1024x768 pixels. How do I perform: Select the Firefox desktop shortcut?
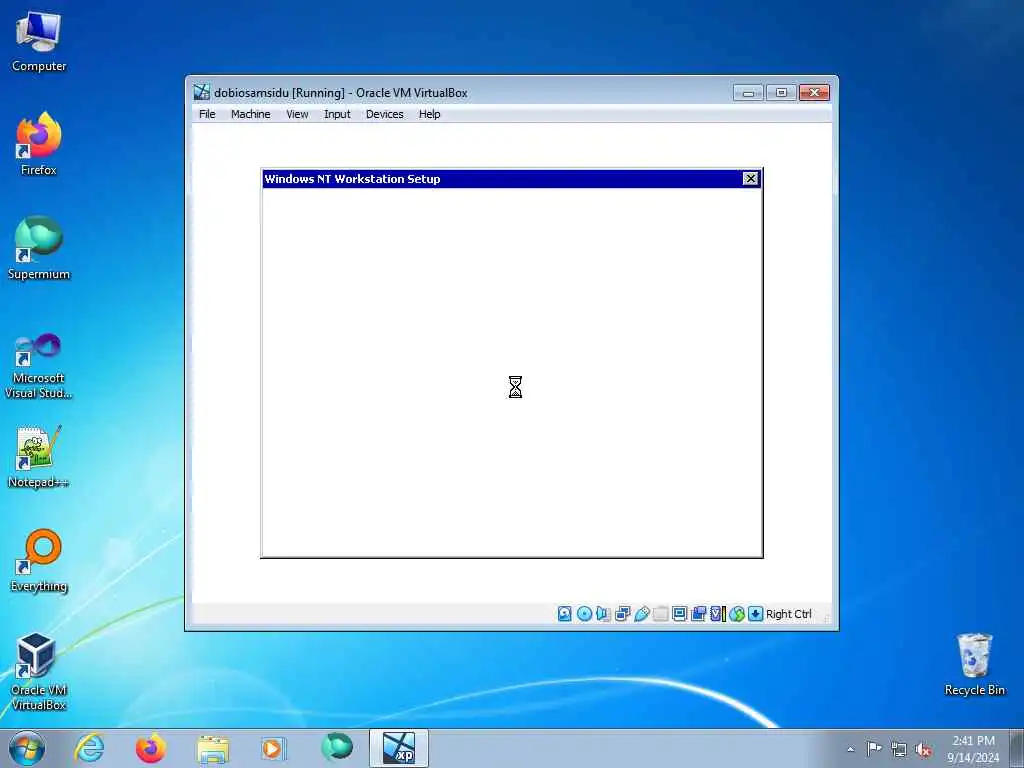(x=39, y=144)
